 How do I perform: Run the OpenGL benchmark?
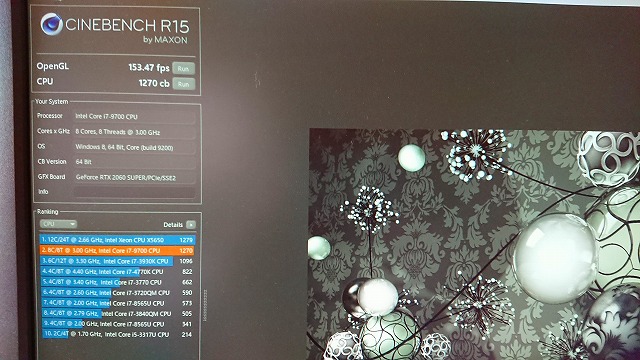tap(183, 68)
